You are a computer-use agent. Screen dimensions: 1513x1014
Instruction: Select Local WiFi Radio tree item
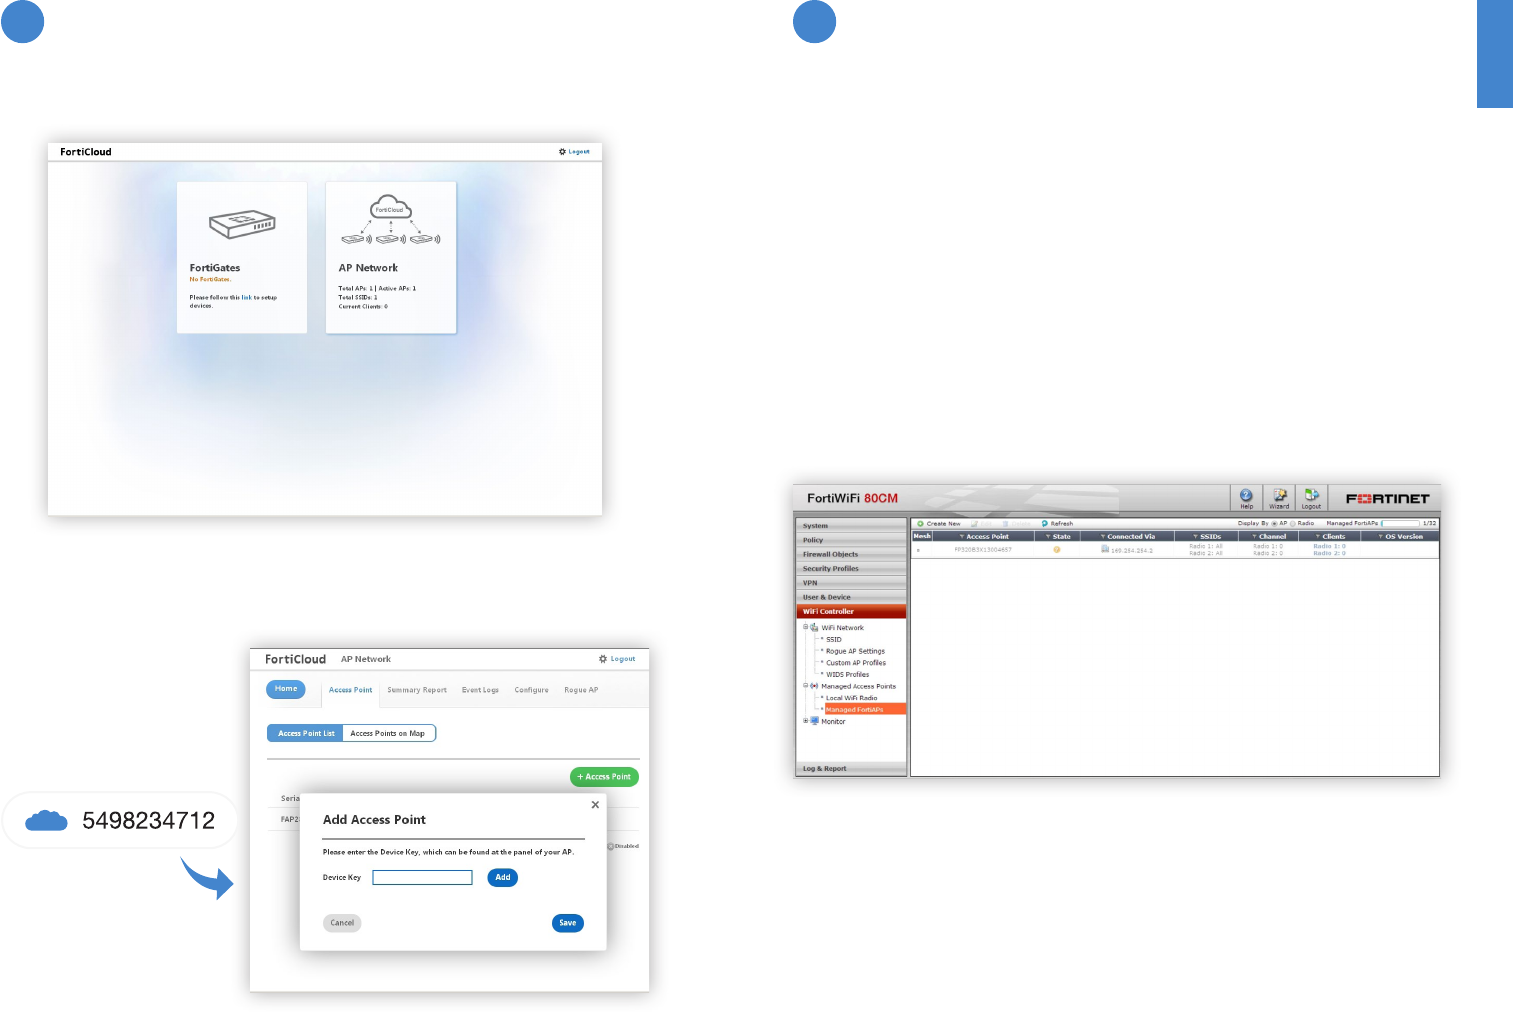[x=851, y=698]
